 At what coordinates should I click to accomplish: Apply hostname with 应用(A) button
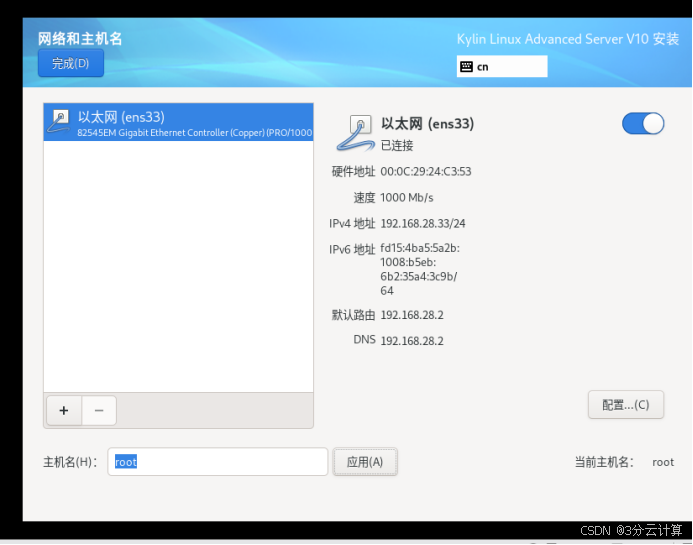[365, 462]
